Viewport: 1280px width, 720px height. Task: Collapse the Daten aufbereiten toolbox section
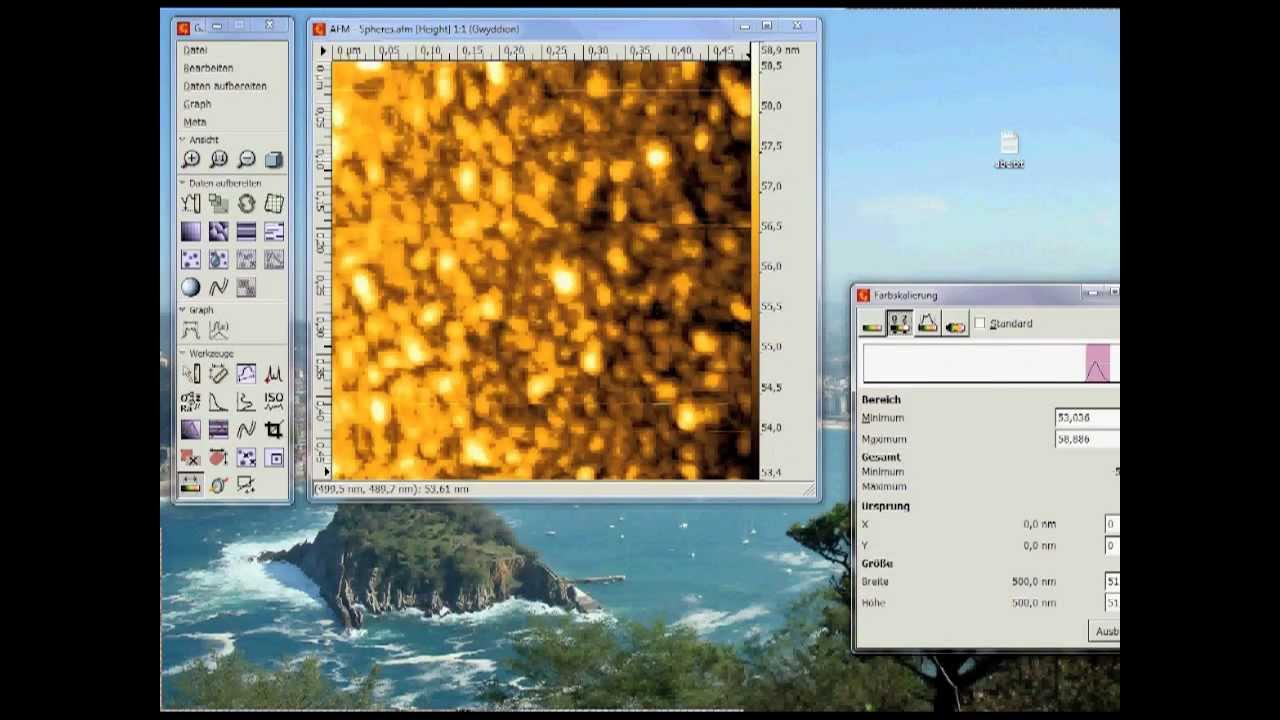[x=221, y=183]
